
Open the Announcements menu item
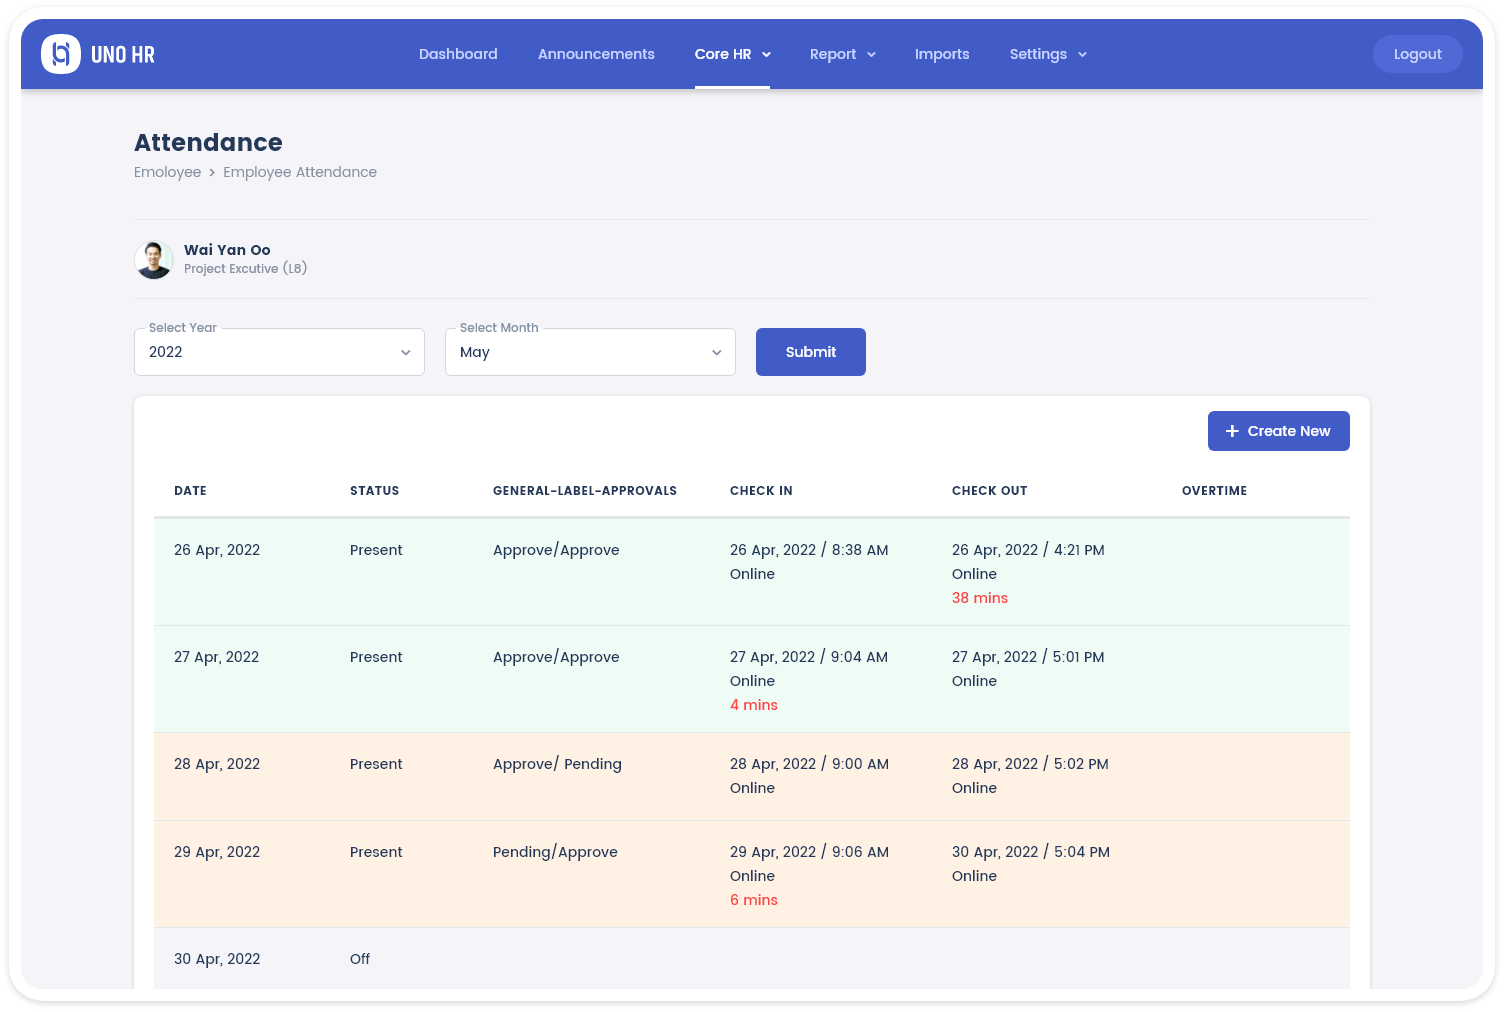[x=596, y=54]
